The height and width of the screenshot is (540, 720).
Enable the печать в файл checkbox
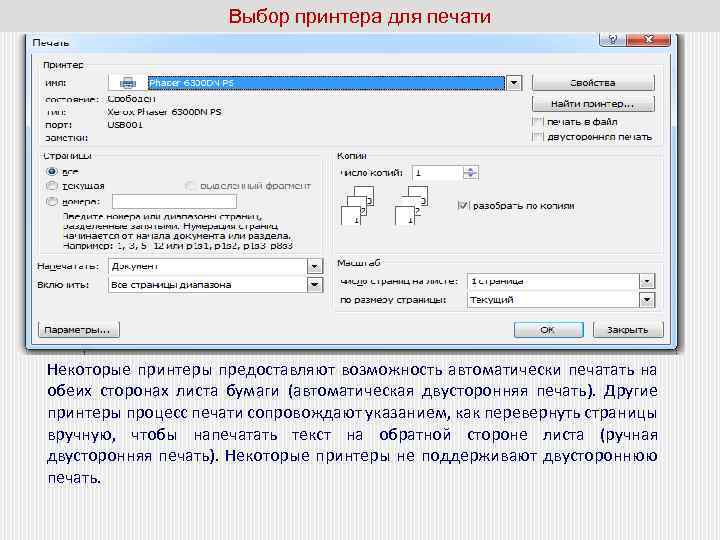(x=538, y=122)
